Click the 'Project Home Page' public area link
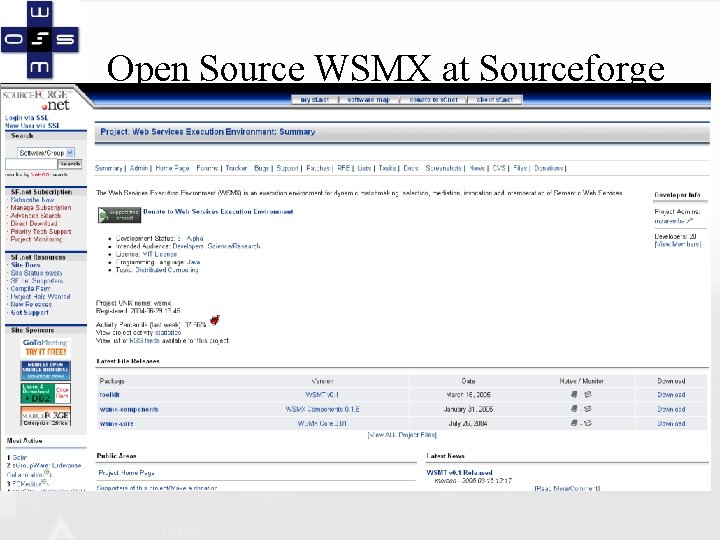The image size is (720, 540). pos(126,472)
